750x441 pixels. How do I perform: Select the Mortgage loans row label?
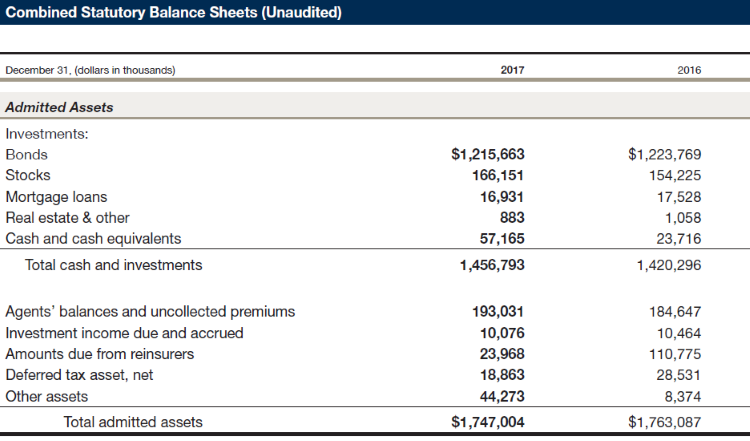[56, 196]
